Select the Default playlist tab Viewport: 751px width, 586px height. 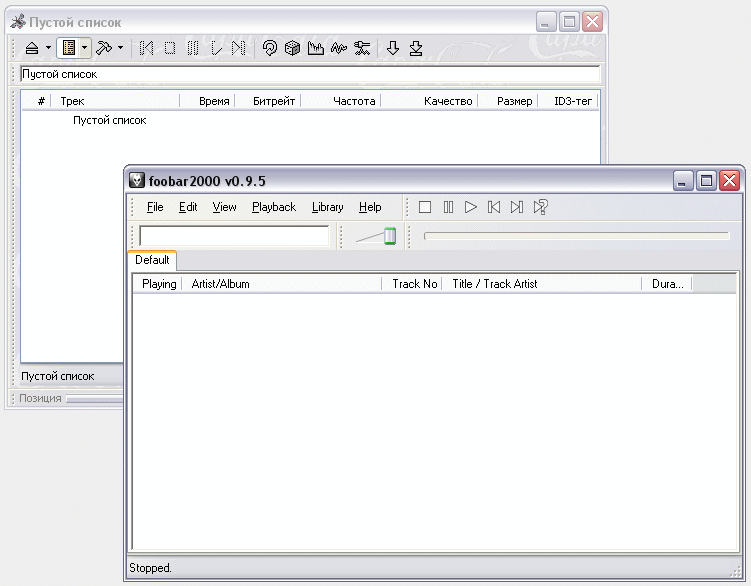click(x=152, y=260)
